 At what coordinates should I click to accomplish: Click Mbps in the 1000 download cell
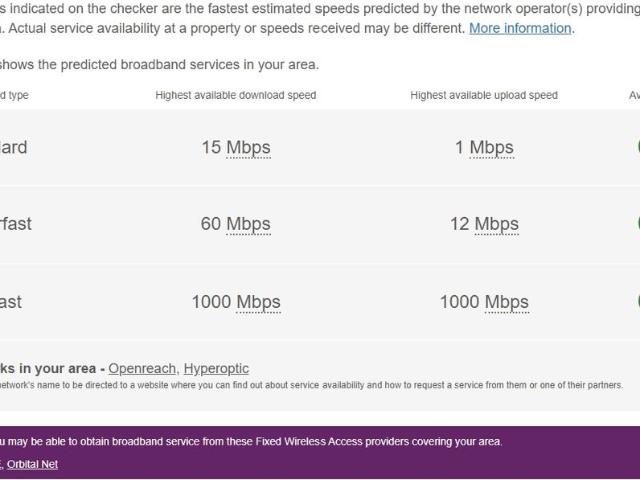tap(258, 302)
